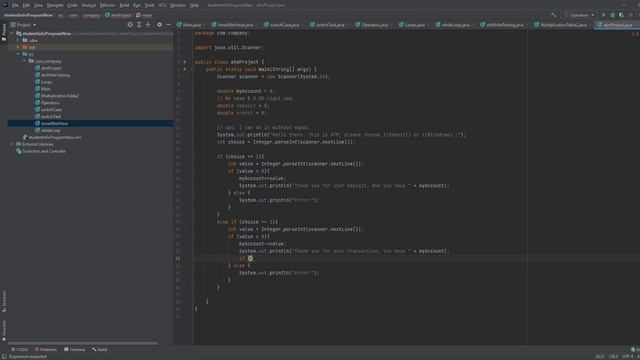Select Main class in project tree

[x=46, y=89]
